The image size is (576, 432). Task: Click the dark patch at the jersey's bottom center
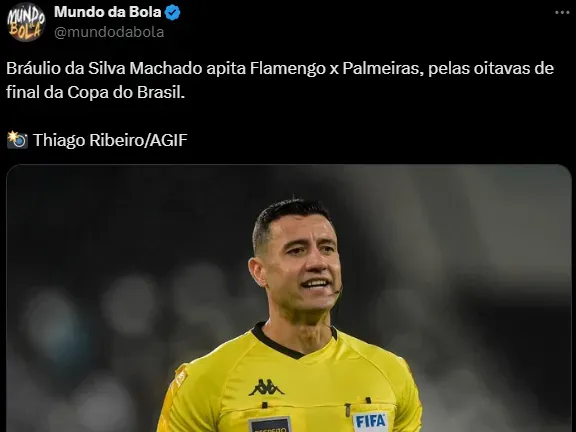tap(270, 425)
